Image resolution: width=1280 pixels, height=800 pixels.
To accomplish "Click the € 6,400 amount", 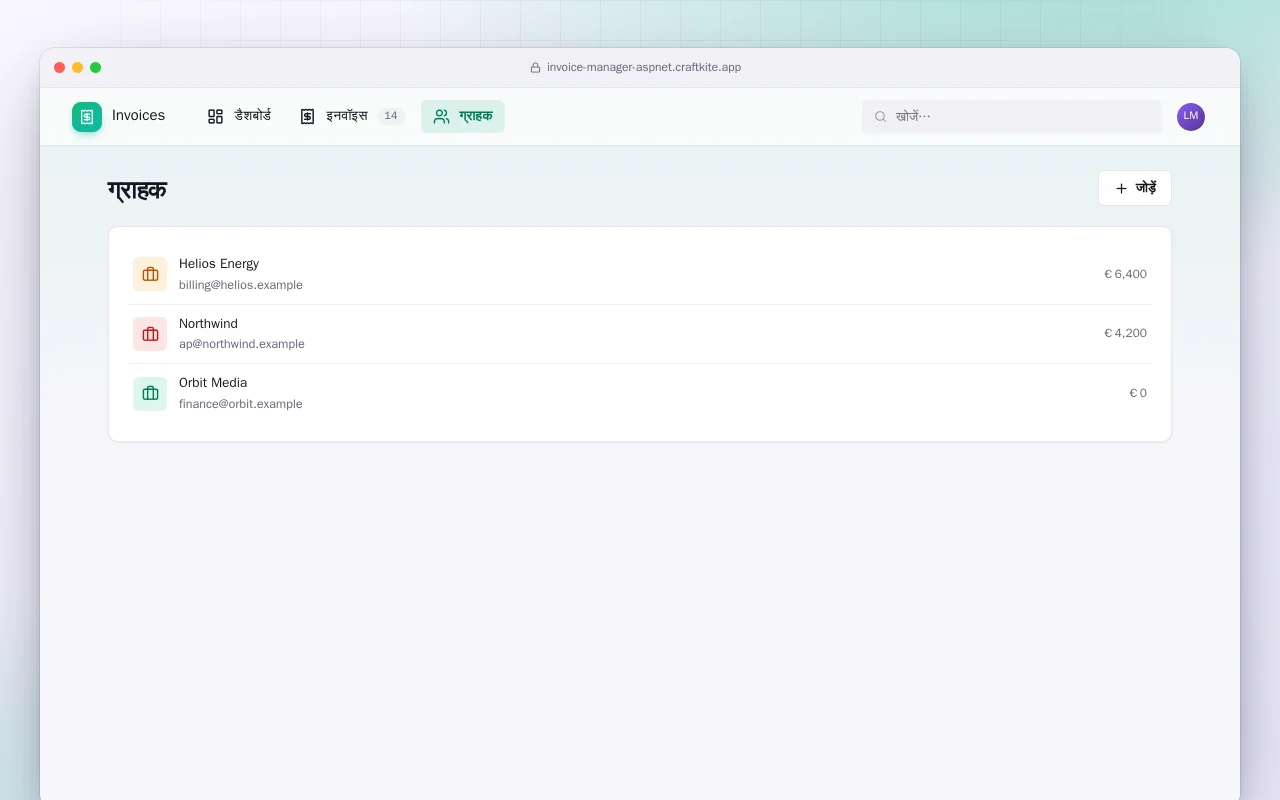I will [x=1125, y=274].
